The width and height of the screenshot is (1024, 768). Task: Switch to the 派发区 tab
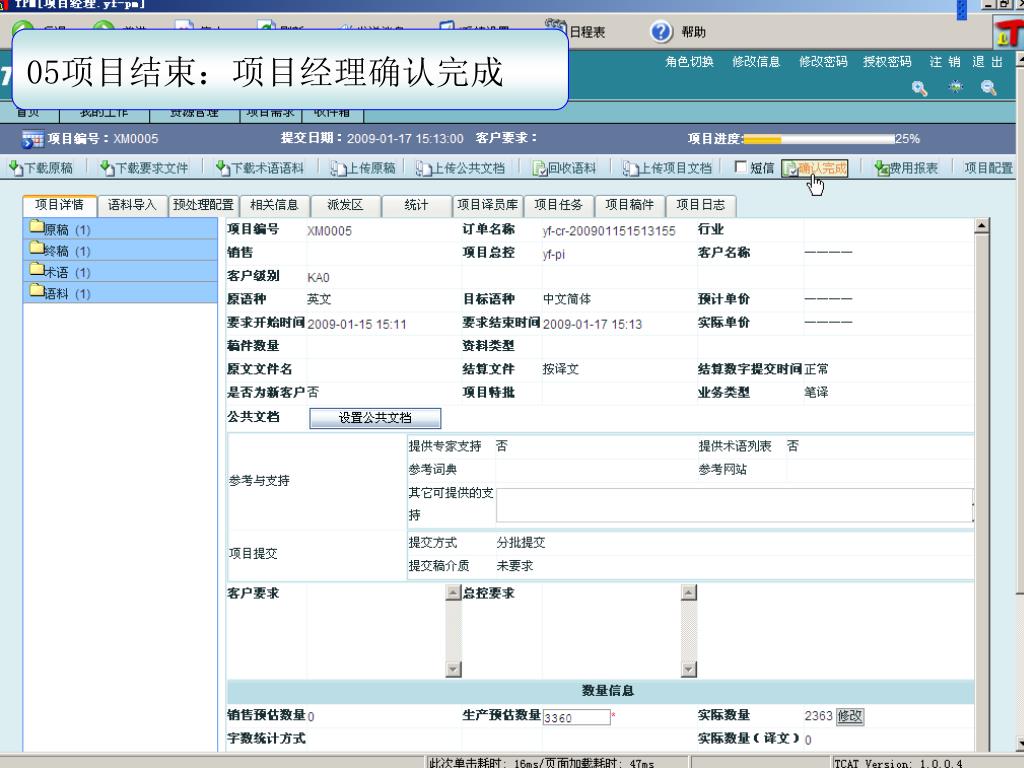click(x=345, y=205)
